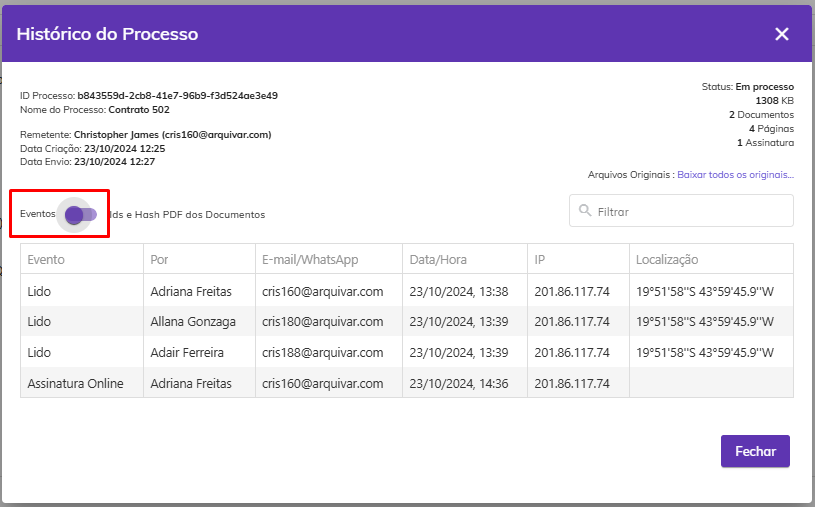
Task: Select the 1 Assinatura text
Action: (765, 142)
